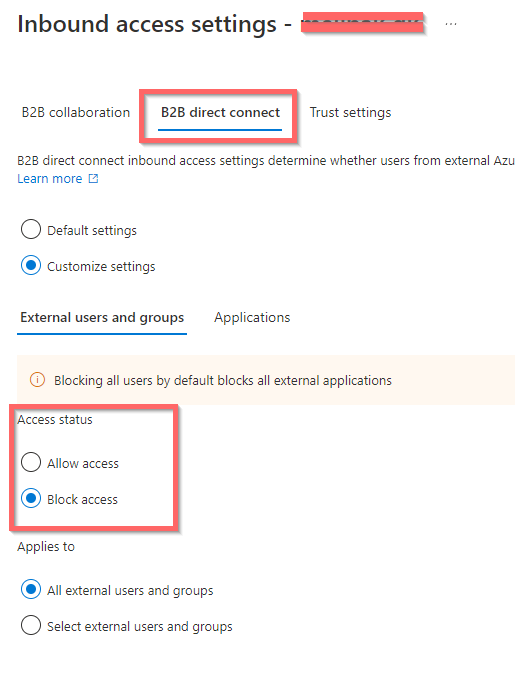
Task: Open the Learn more link
Action: 50,179
